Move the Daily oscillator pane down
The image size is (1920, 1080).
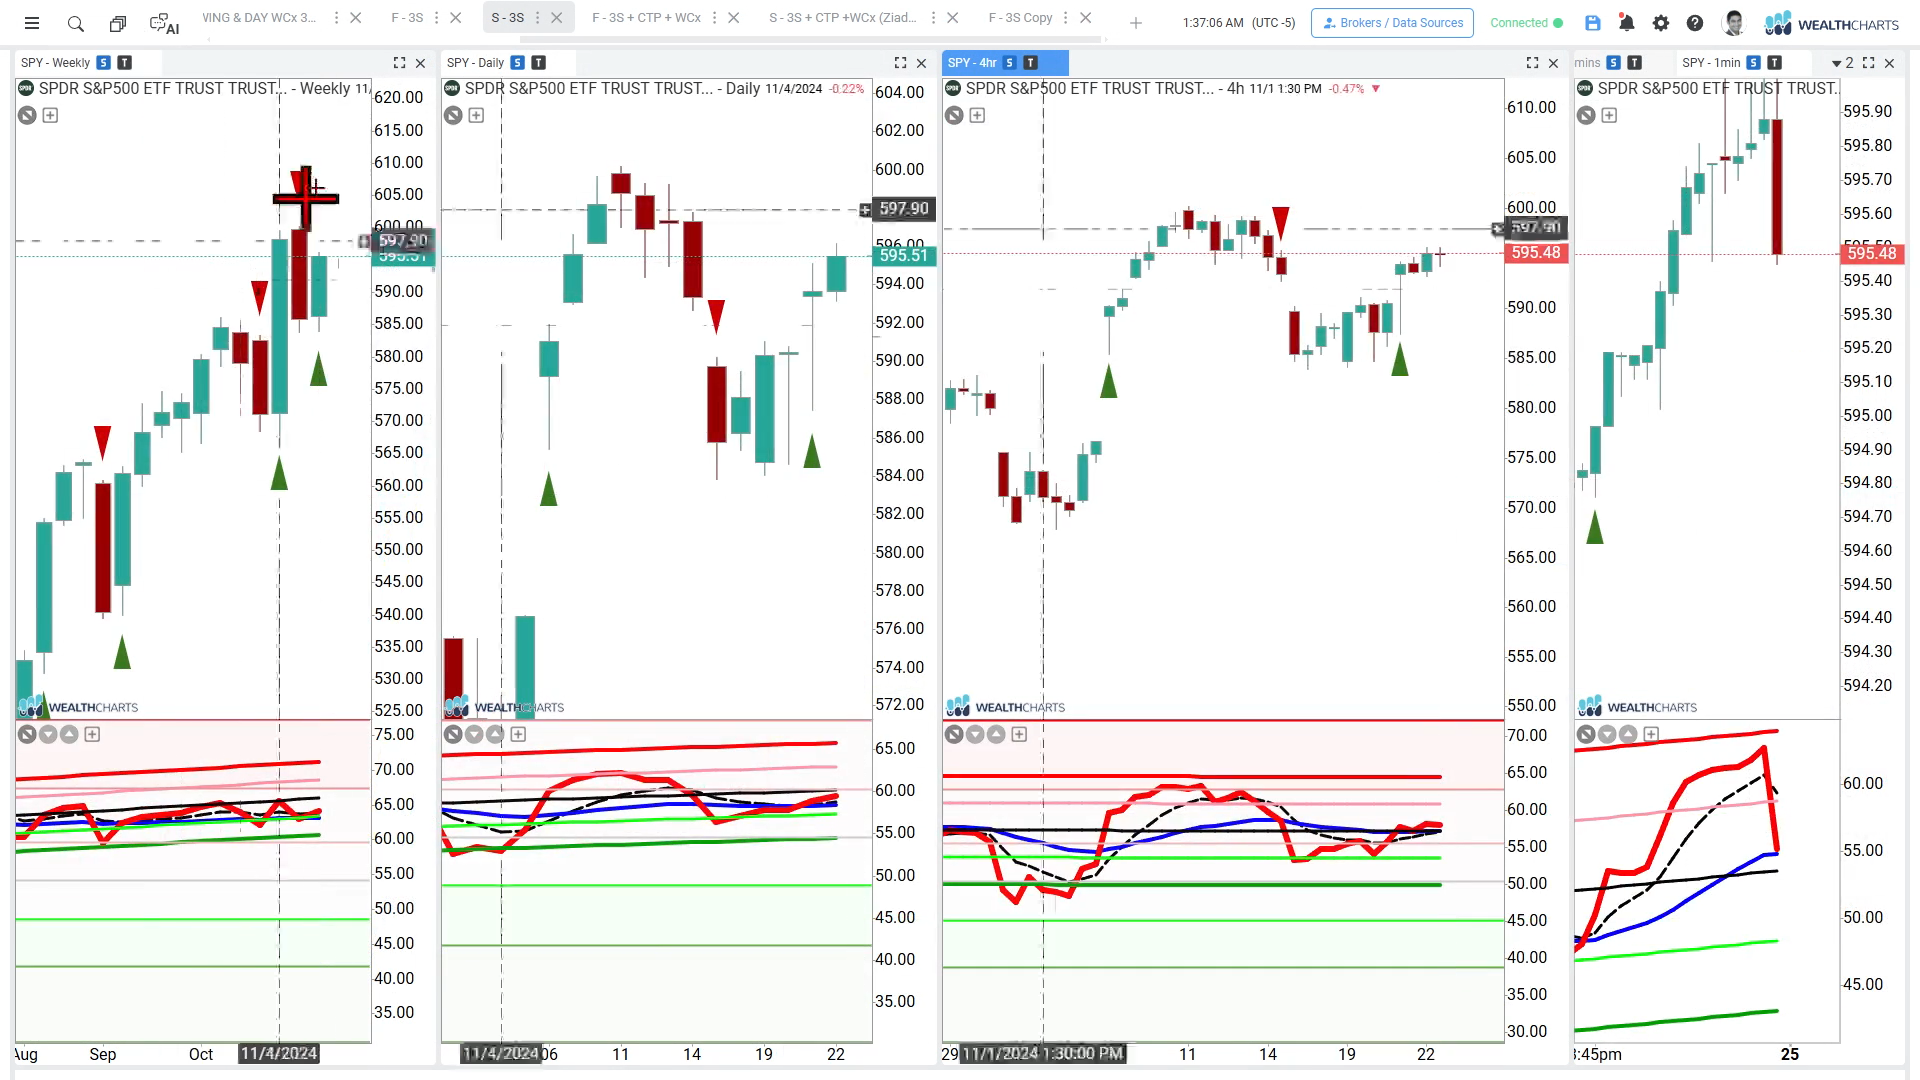tap(474, 735)
